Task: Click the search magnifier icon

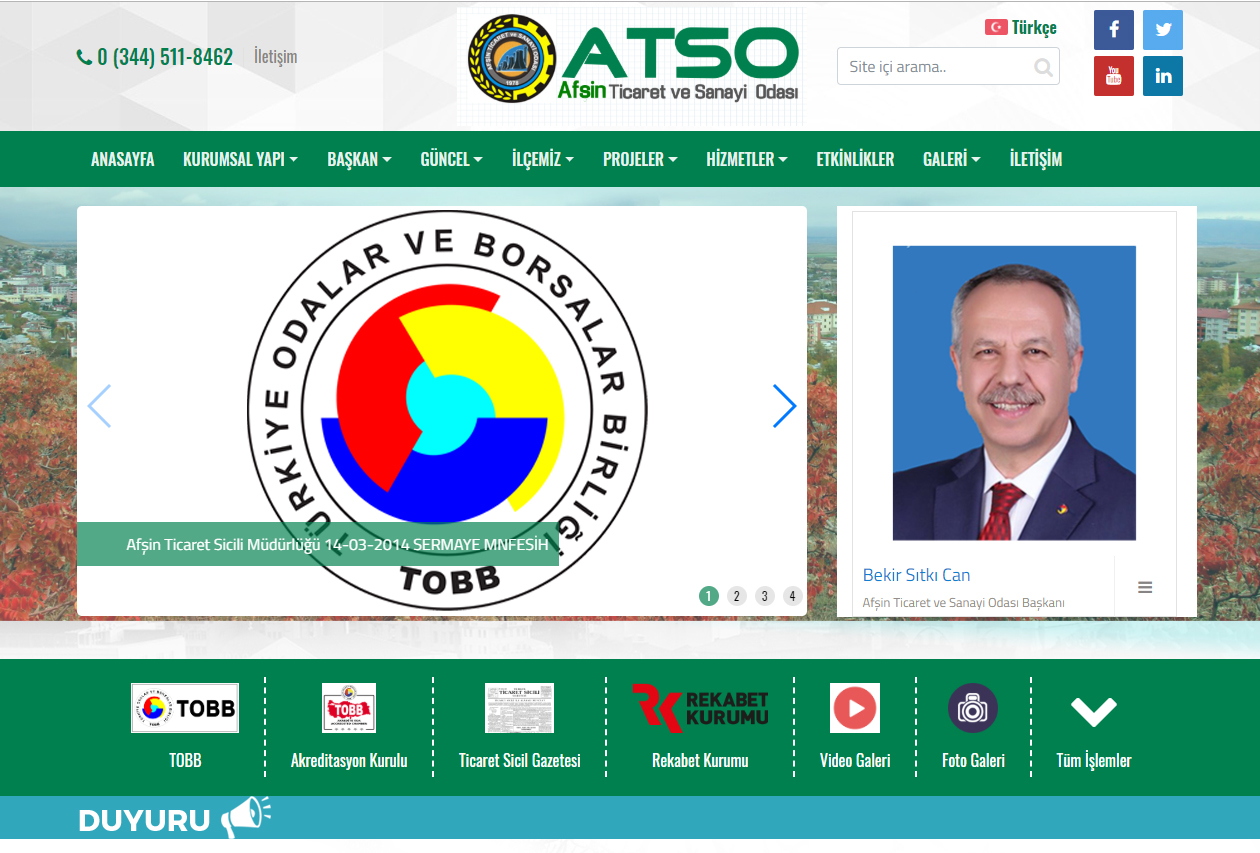Action: click(1043, 67)
